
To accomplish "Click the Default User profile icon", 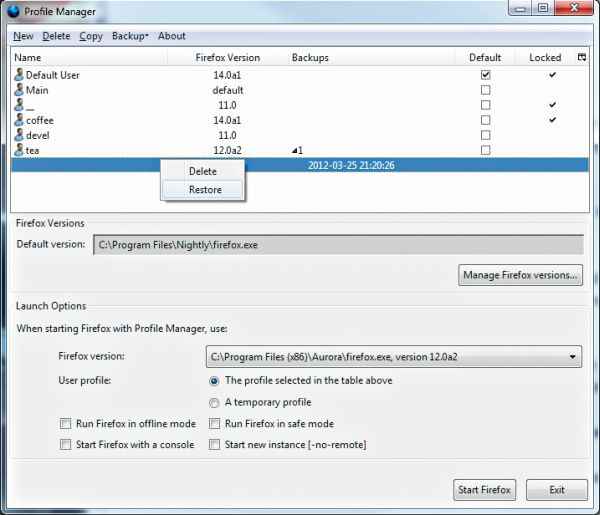I will pyautogui.click(x=19, y=75).
